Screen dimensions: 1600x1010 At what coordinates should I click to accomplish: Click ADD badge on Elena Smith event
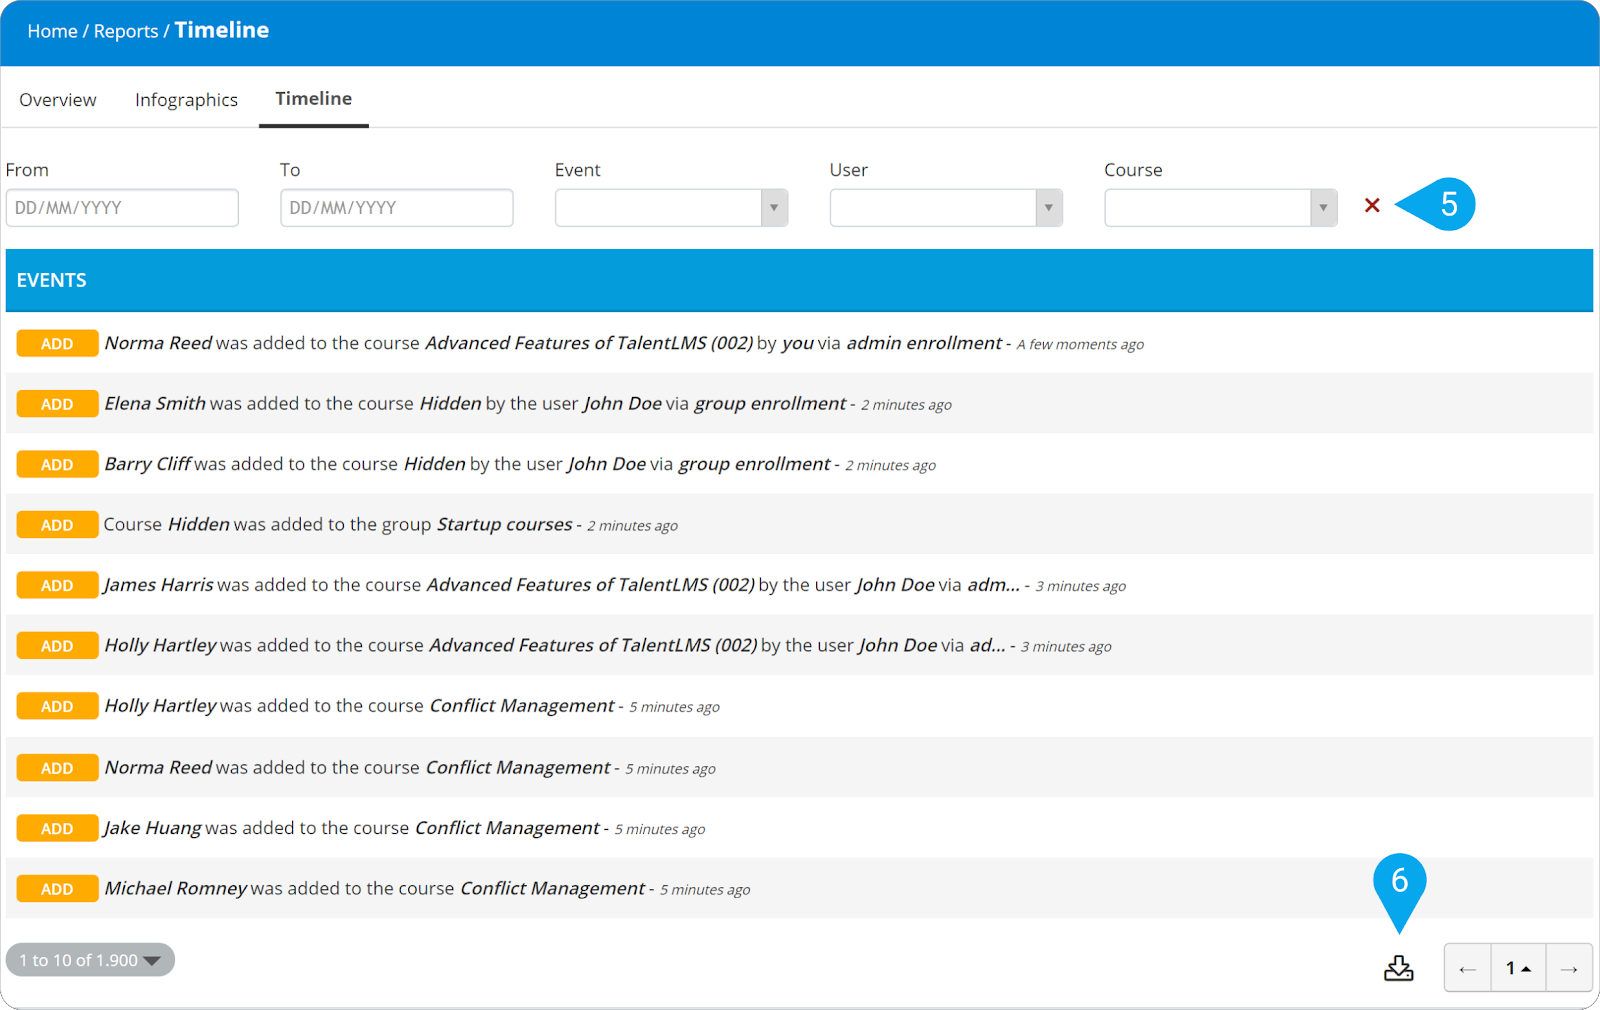point(57,404)
